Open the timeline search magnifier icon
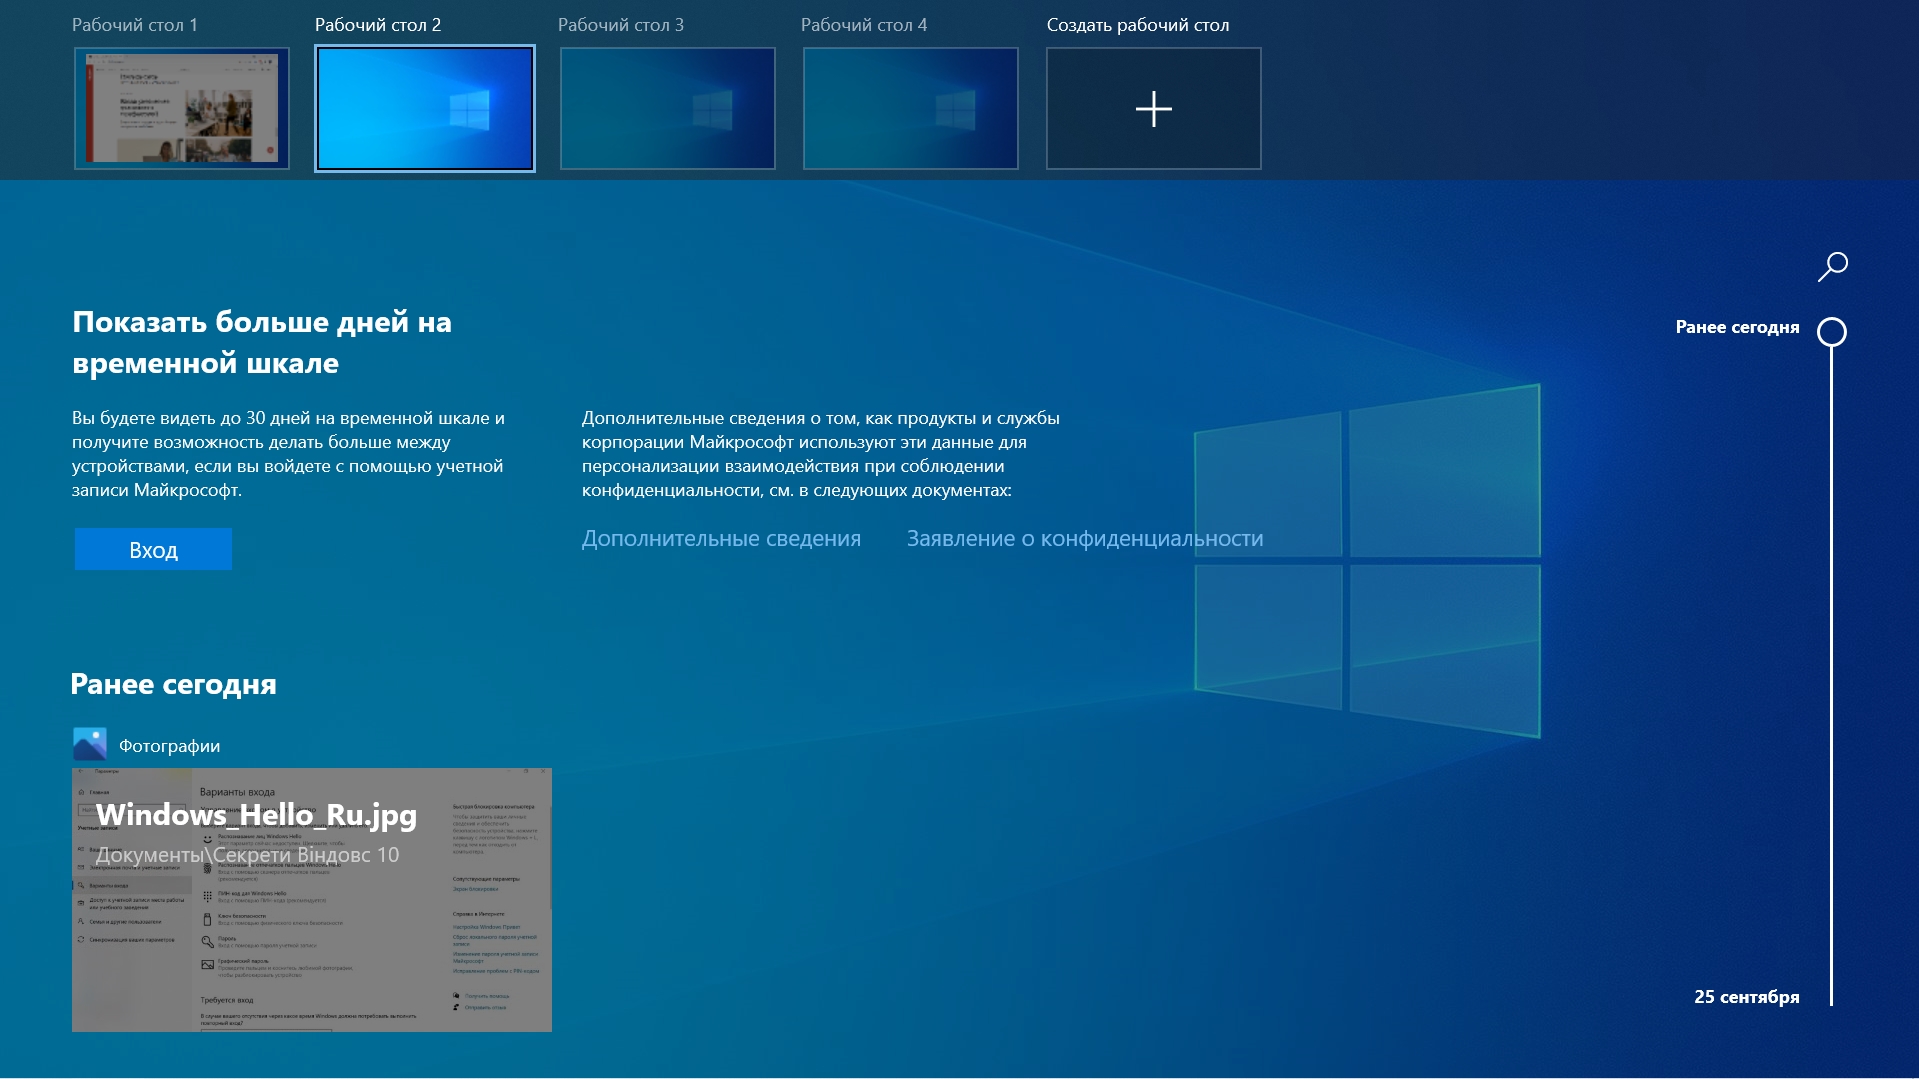 1832,267
